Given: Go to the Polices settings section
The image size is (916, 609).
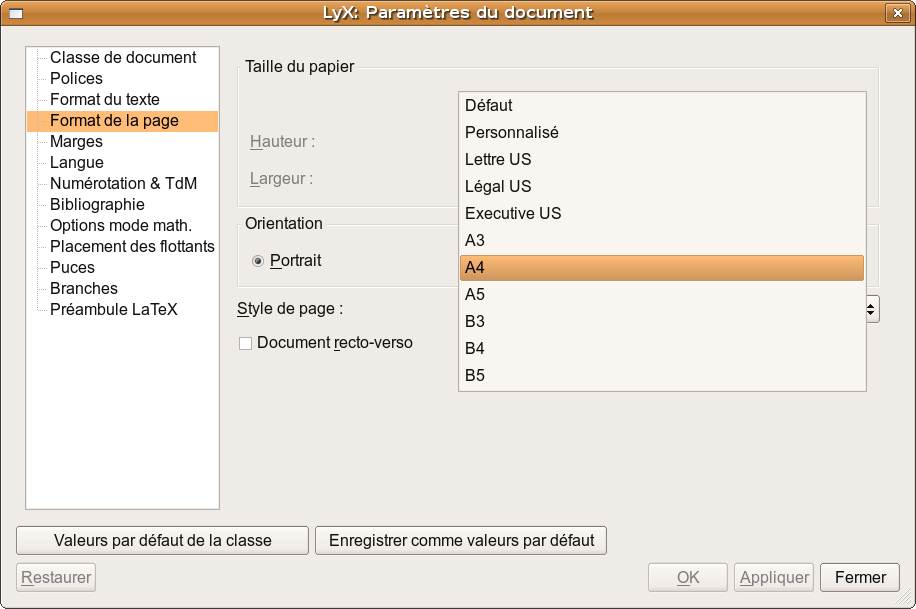Looking at the screenshot, I should [x=76, y=79].
